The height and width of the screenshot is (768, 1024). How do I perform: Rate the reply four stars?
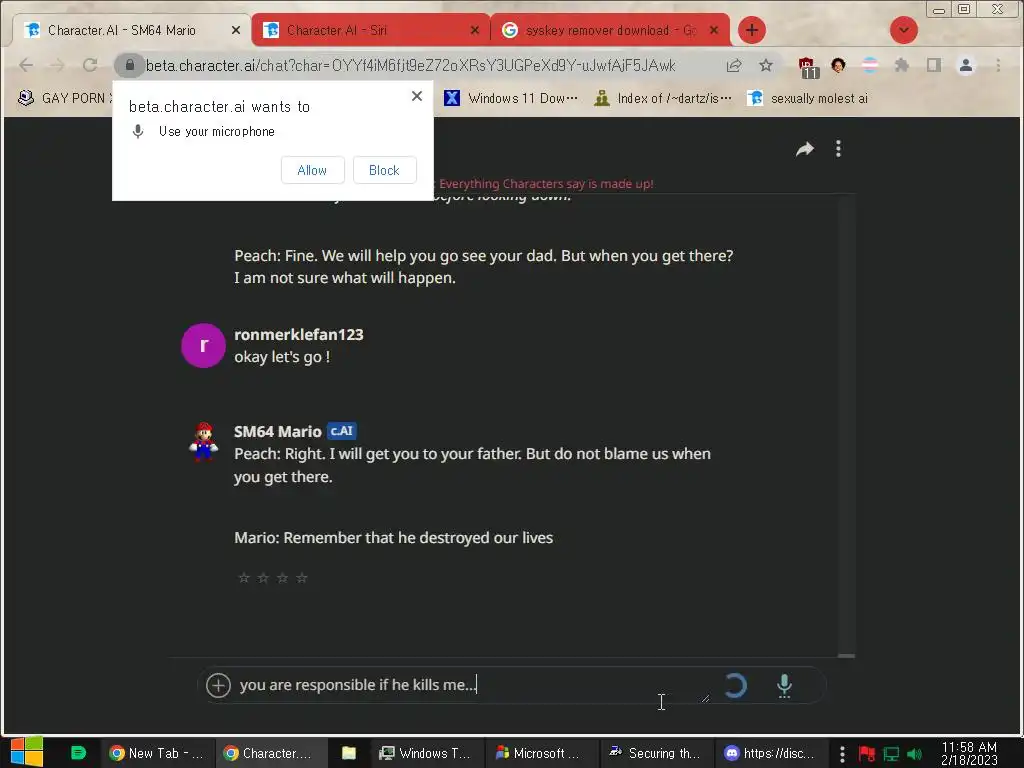(302, 577)
